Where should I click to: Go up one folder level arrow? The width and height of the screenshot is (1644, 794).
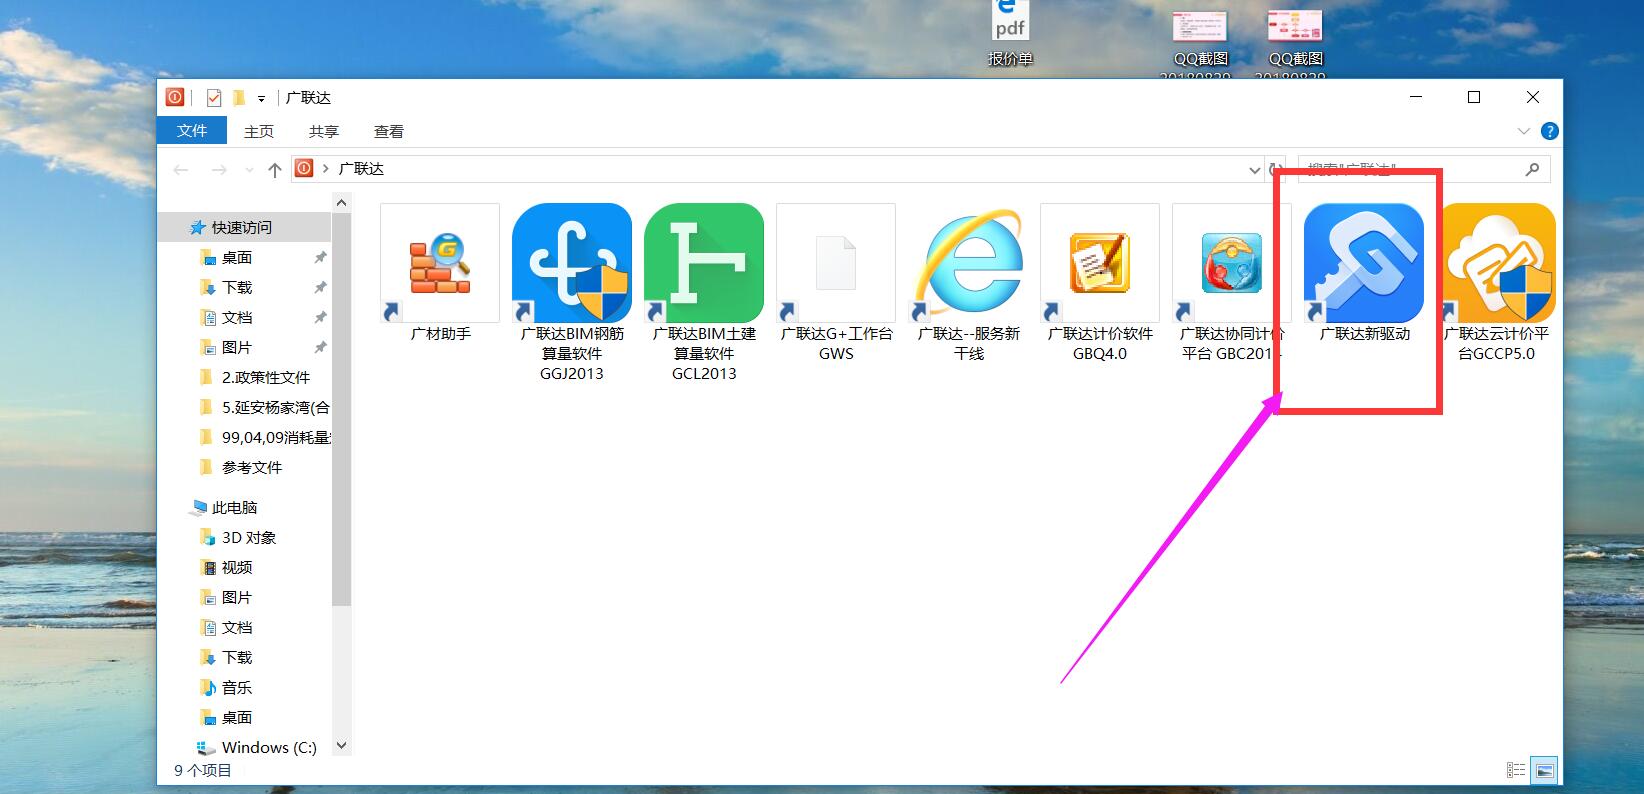pyautogui.click(x=275, y=170)
